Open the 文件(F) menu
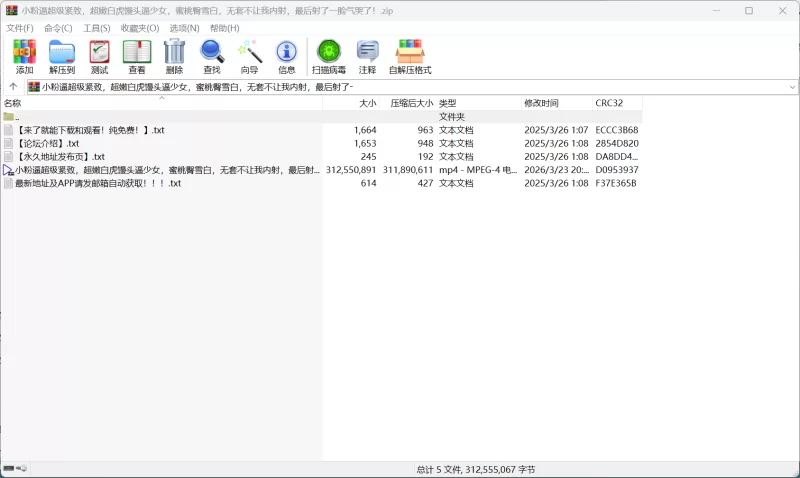Image resolution: width=800 pixels, height=478 pixels. 20,28
